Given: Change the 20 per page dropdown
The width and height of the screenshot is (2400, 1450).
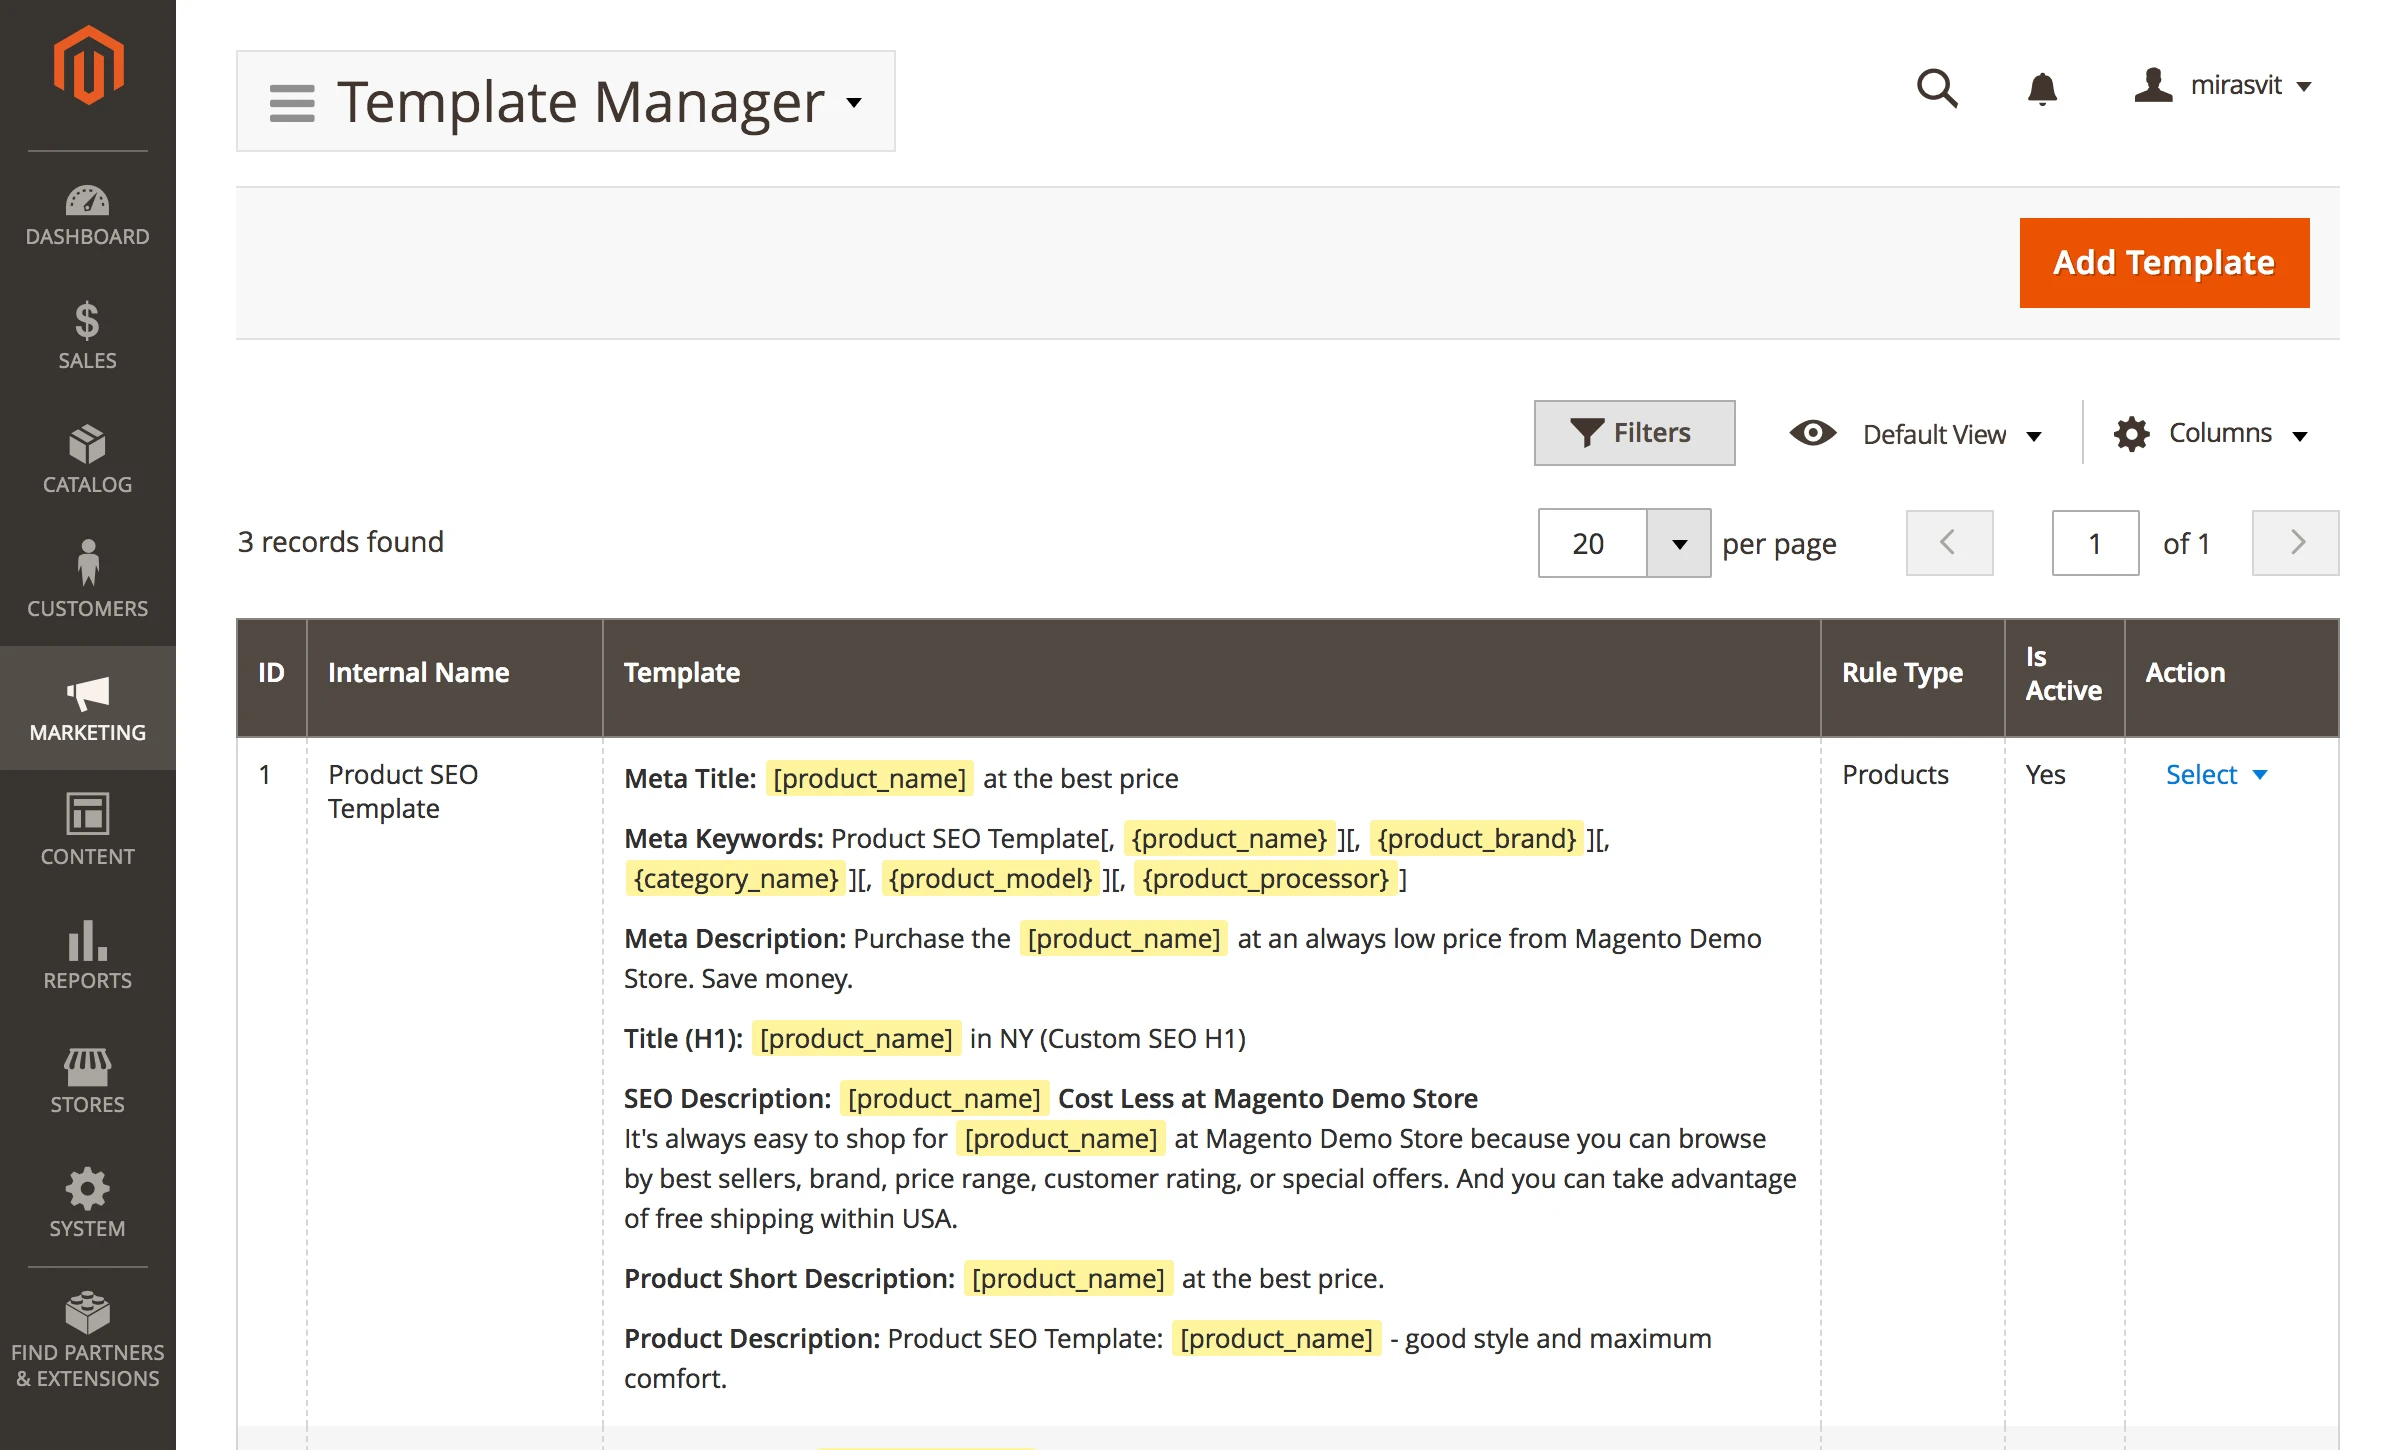Looking at the screenshot, I should pyautogui.click(x=1622, y=543).
